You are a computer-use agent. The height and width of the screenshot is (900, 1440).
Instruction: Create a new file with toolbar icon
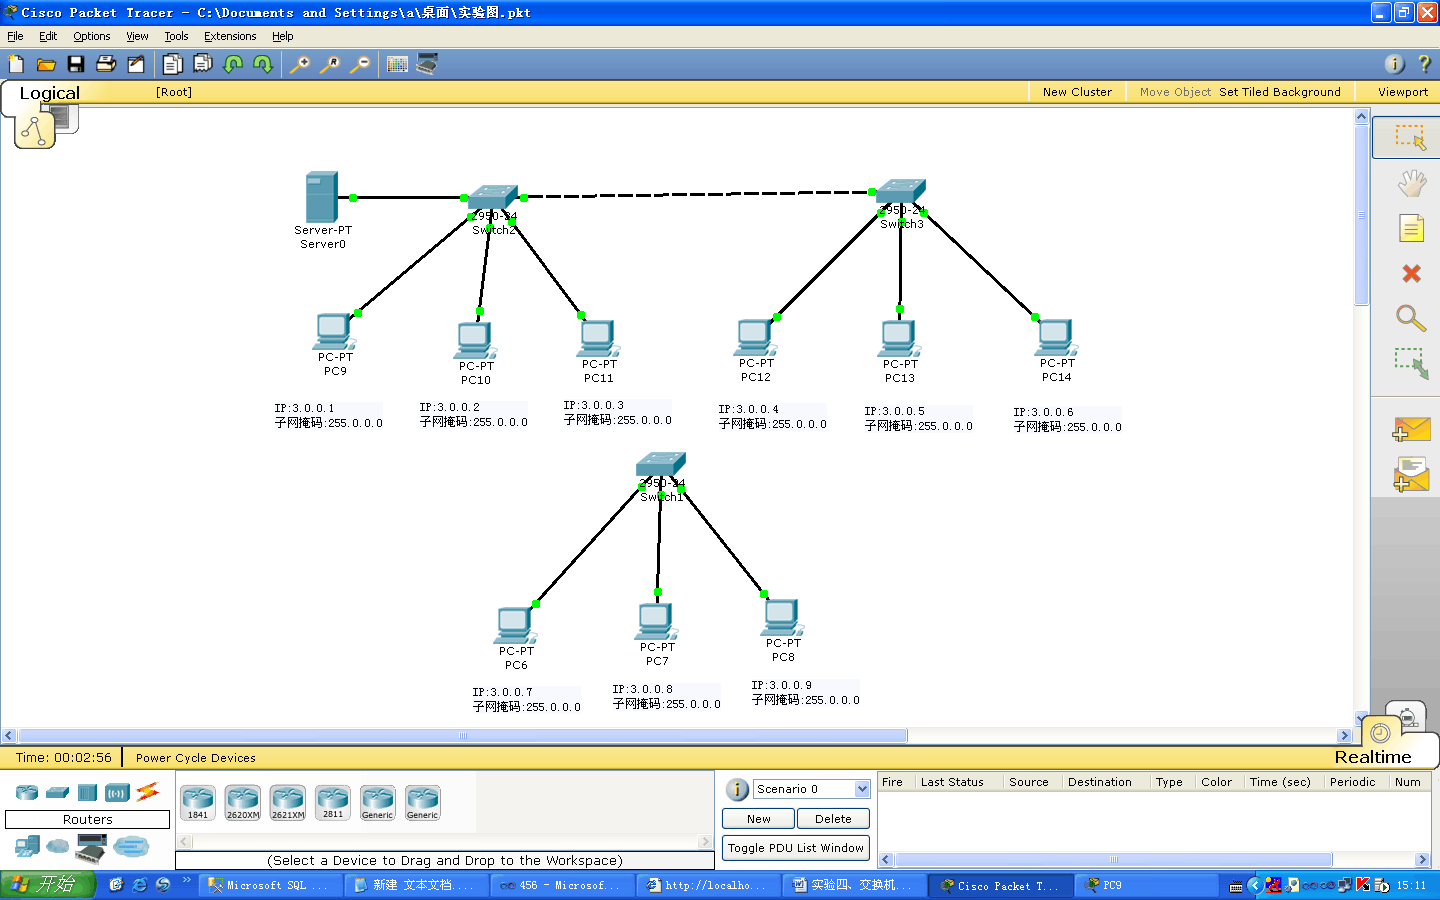(x=16, y=64)
